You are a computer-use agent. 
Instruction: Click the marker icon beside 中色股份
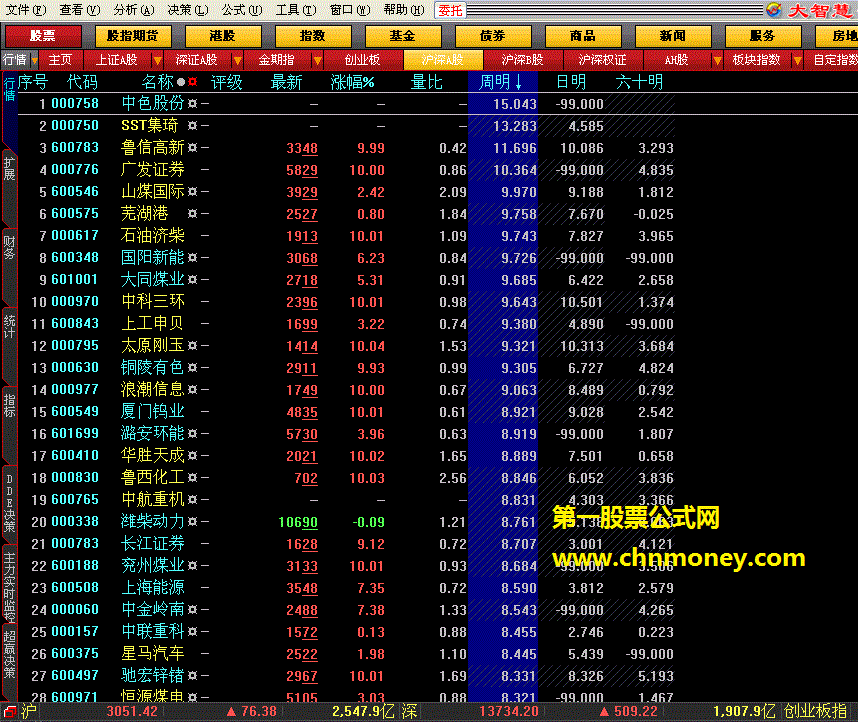tap(192, 103)
